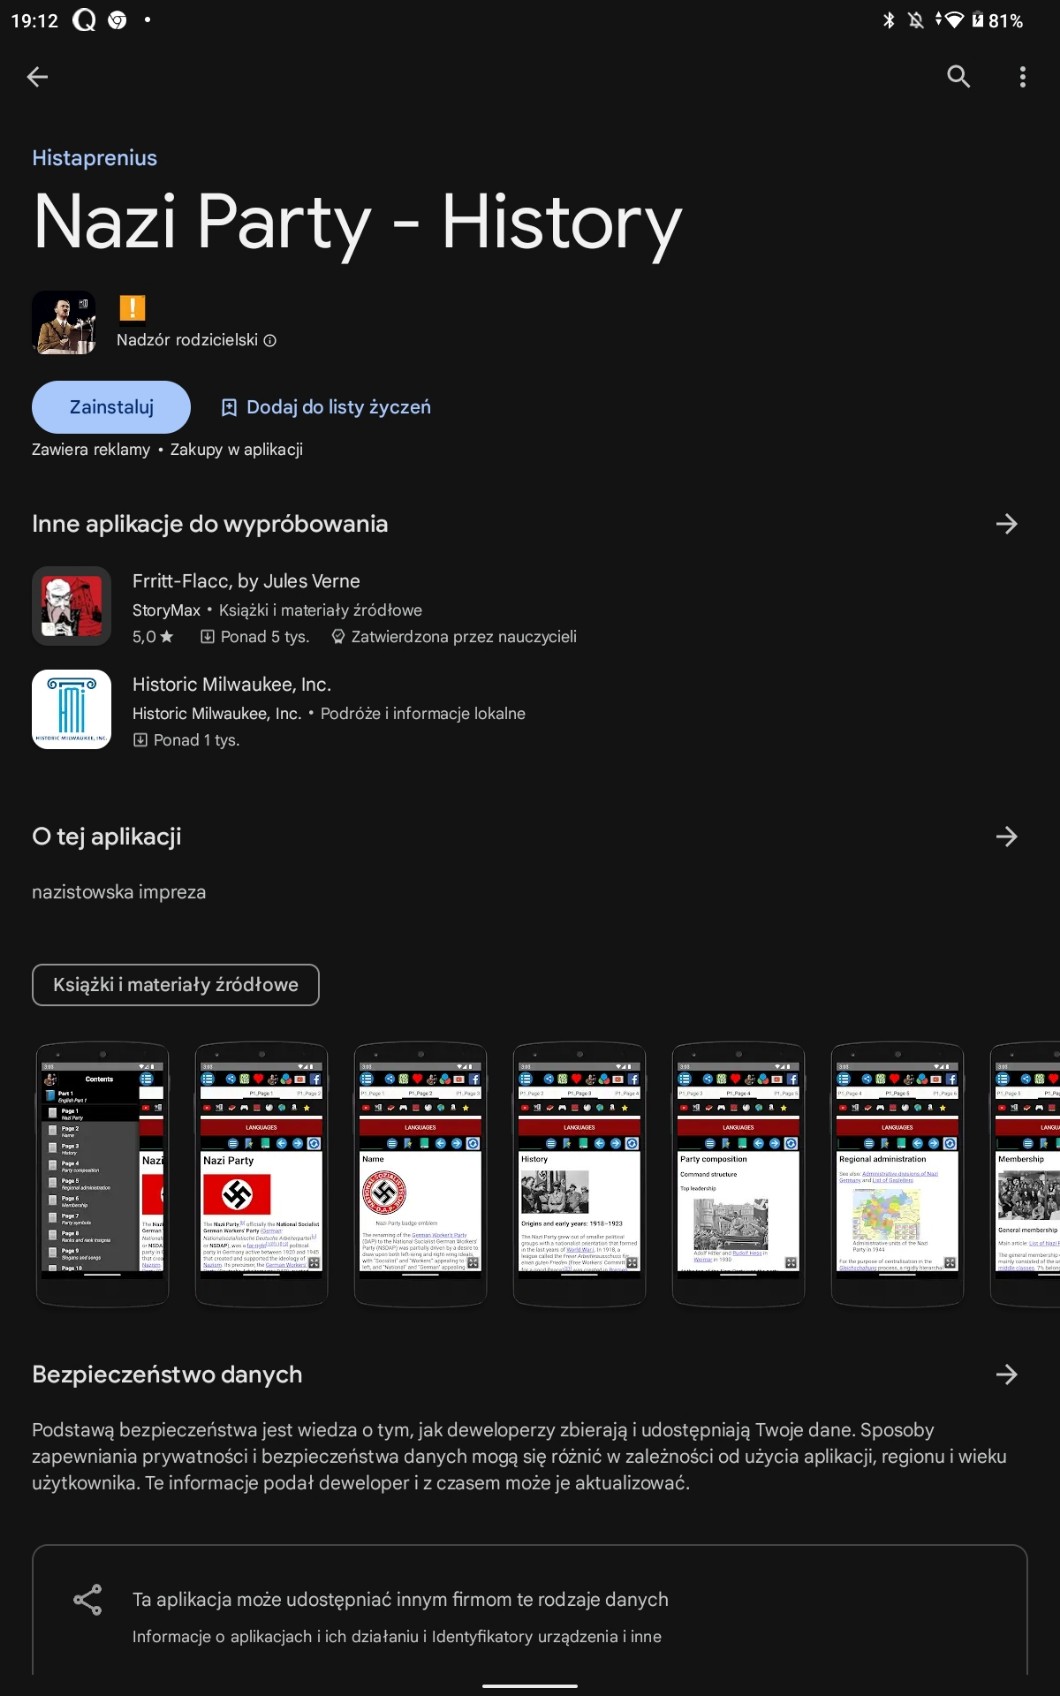Screen dimensions: 1060x1696
Task: View the swastika flag screenshot thumbnail
Action: pyautogui.click(x=261, y=1175)
